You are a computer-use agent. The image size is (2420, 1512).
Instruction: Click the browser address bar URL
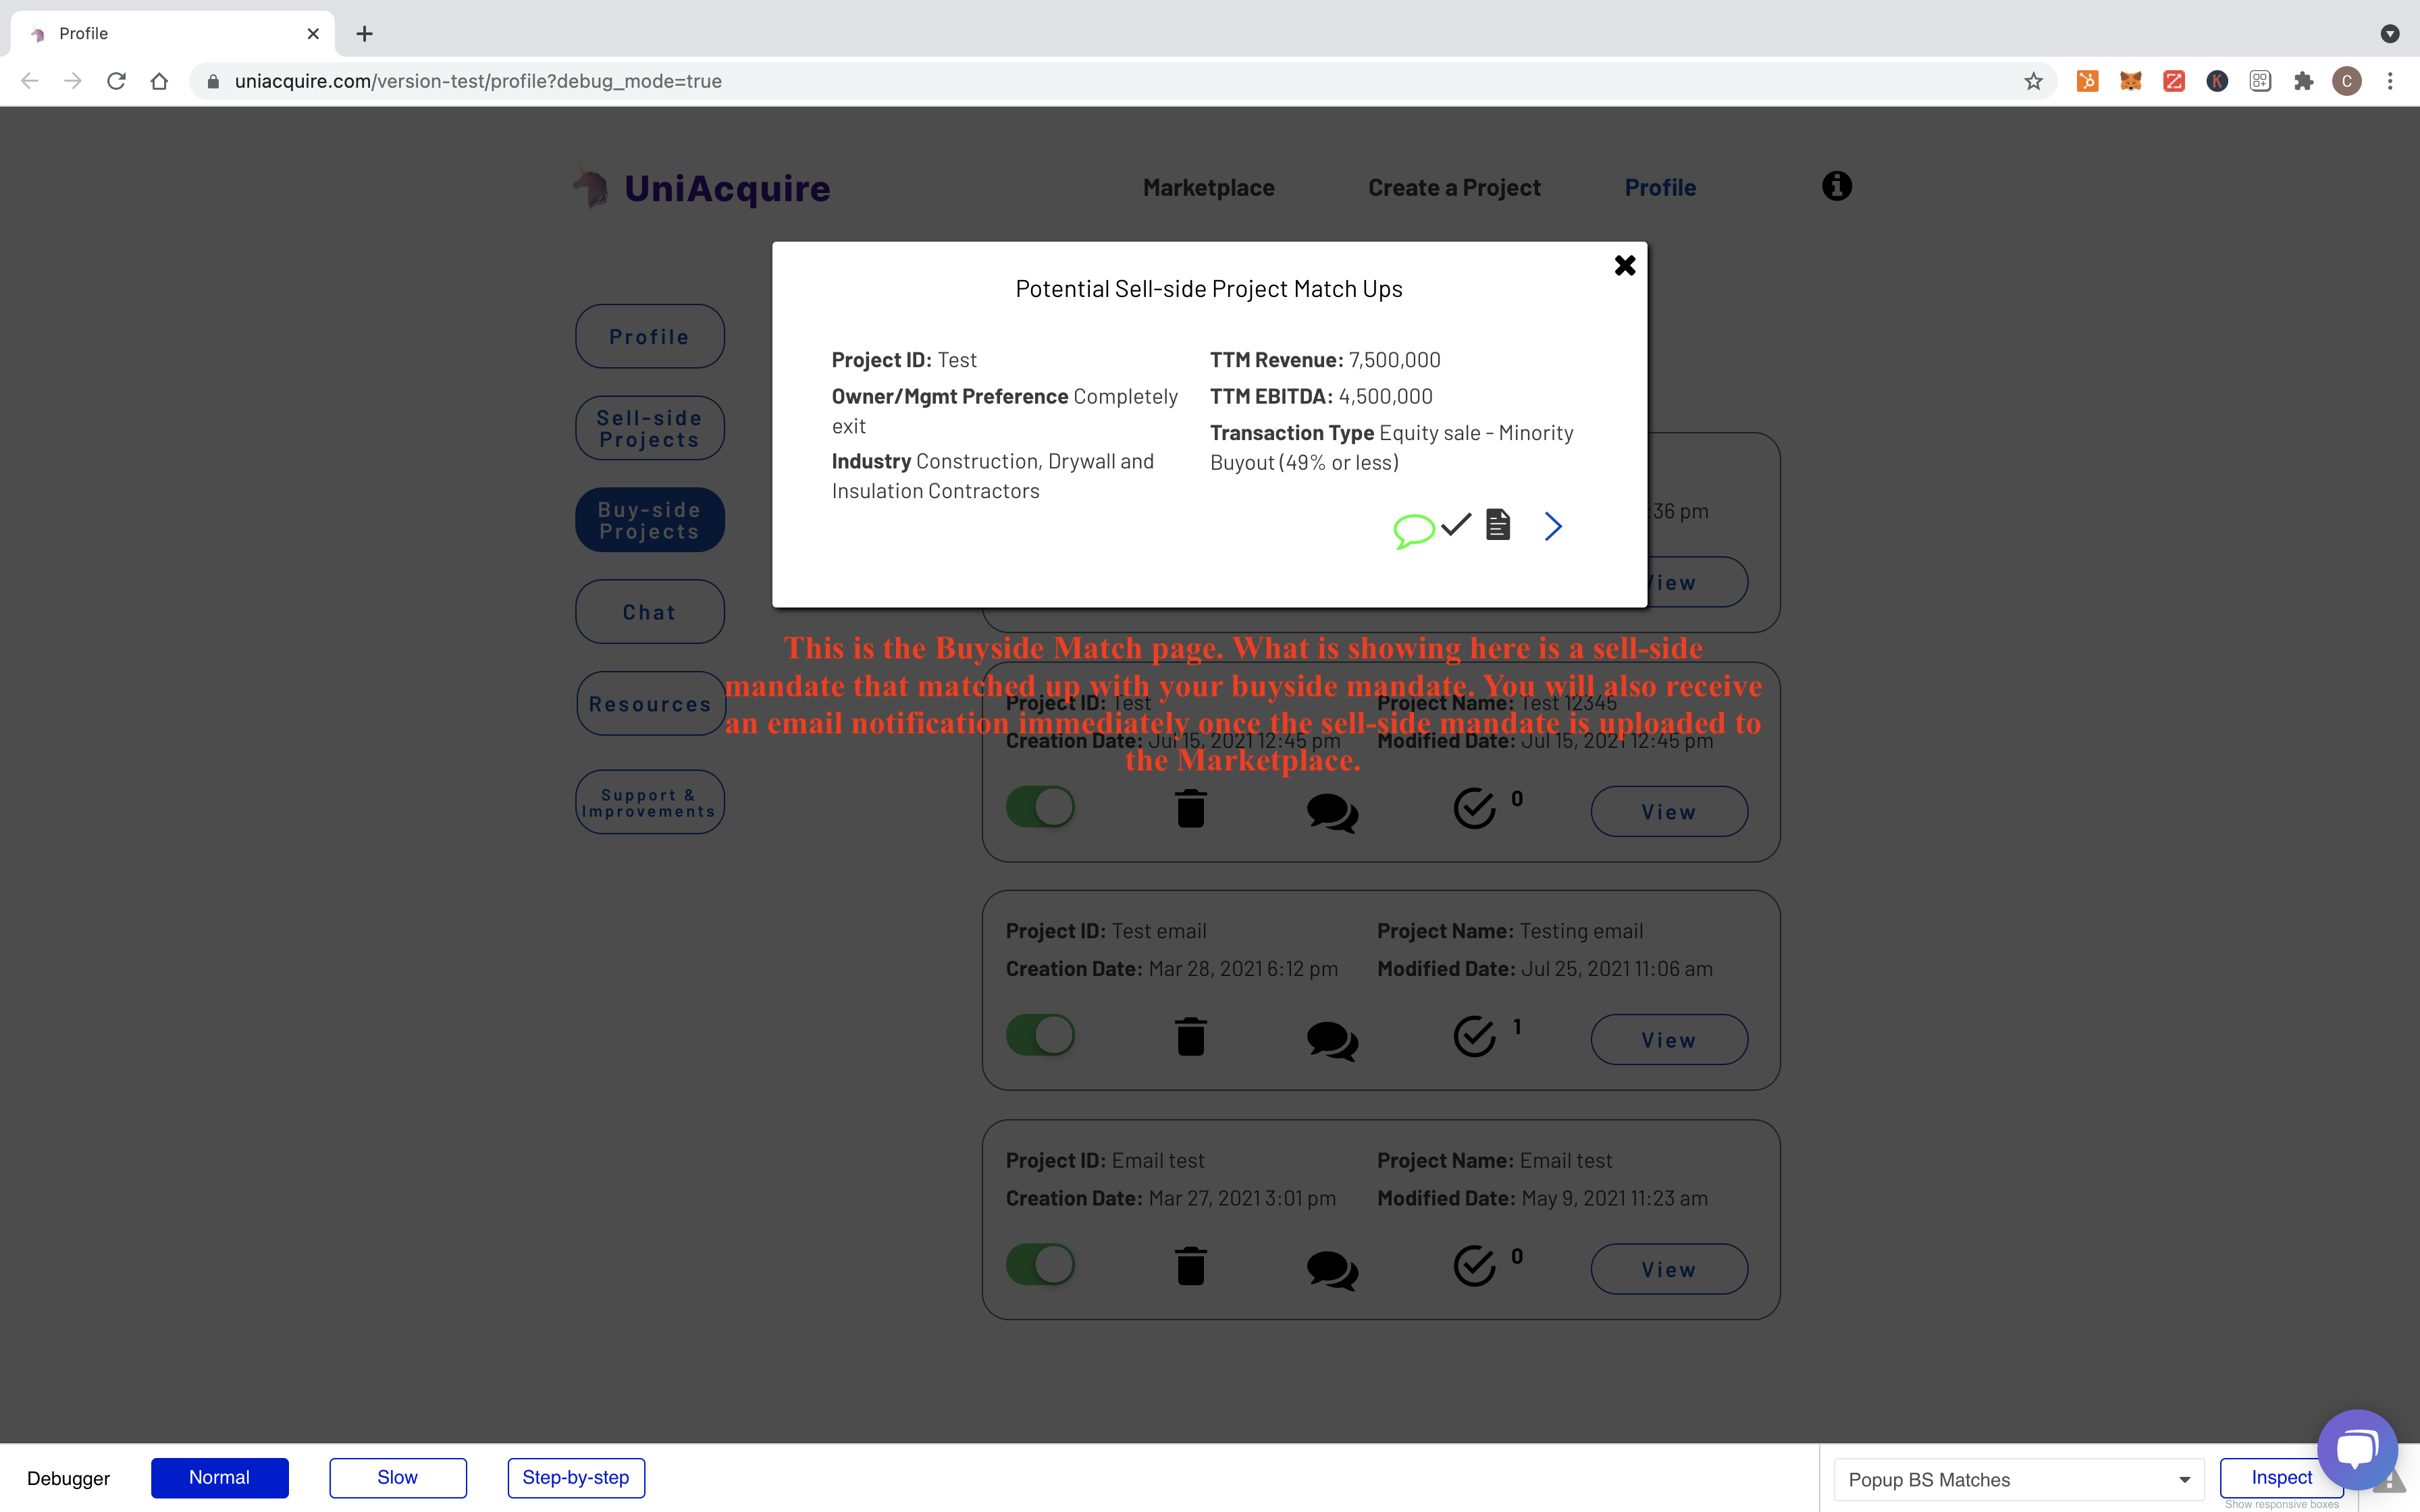pyautogui.click(x=478, y=81)
